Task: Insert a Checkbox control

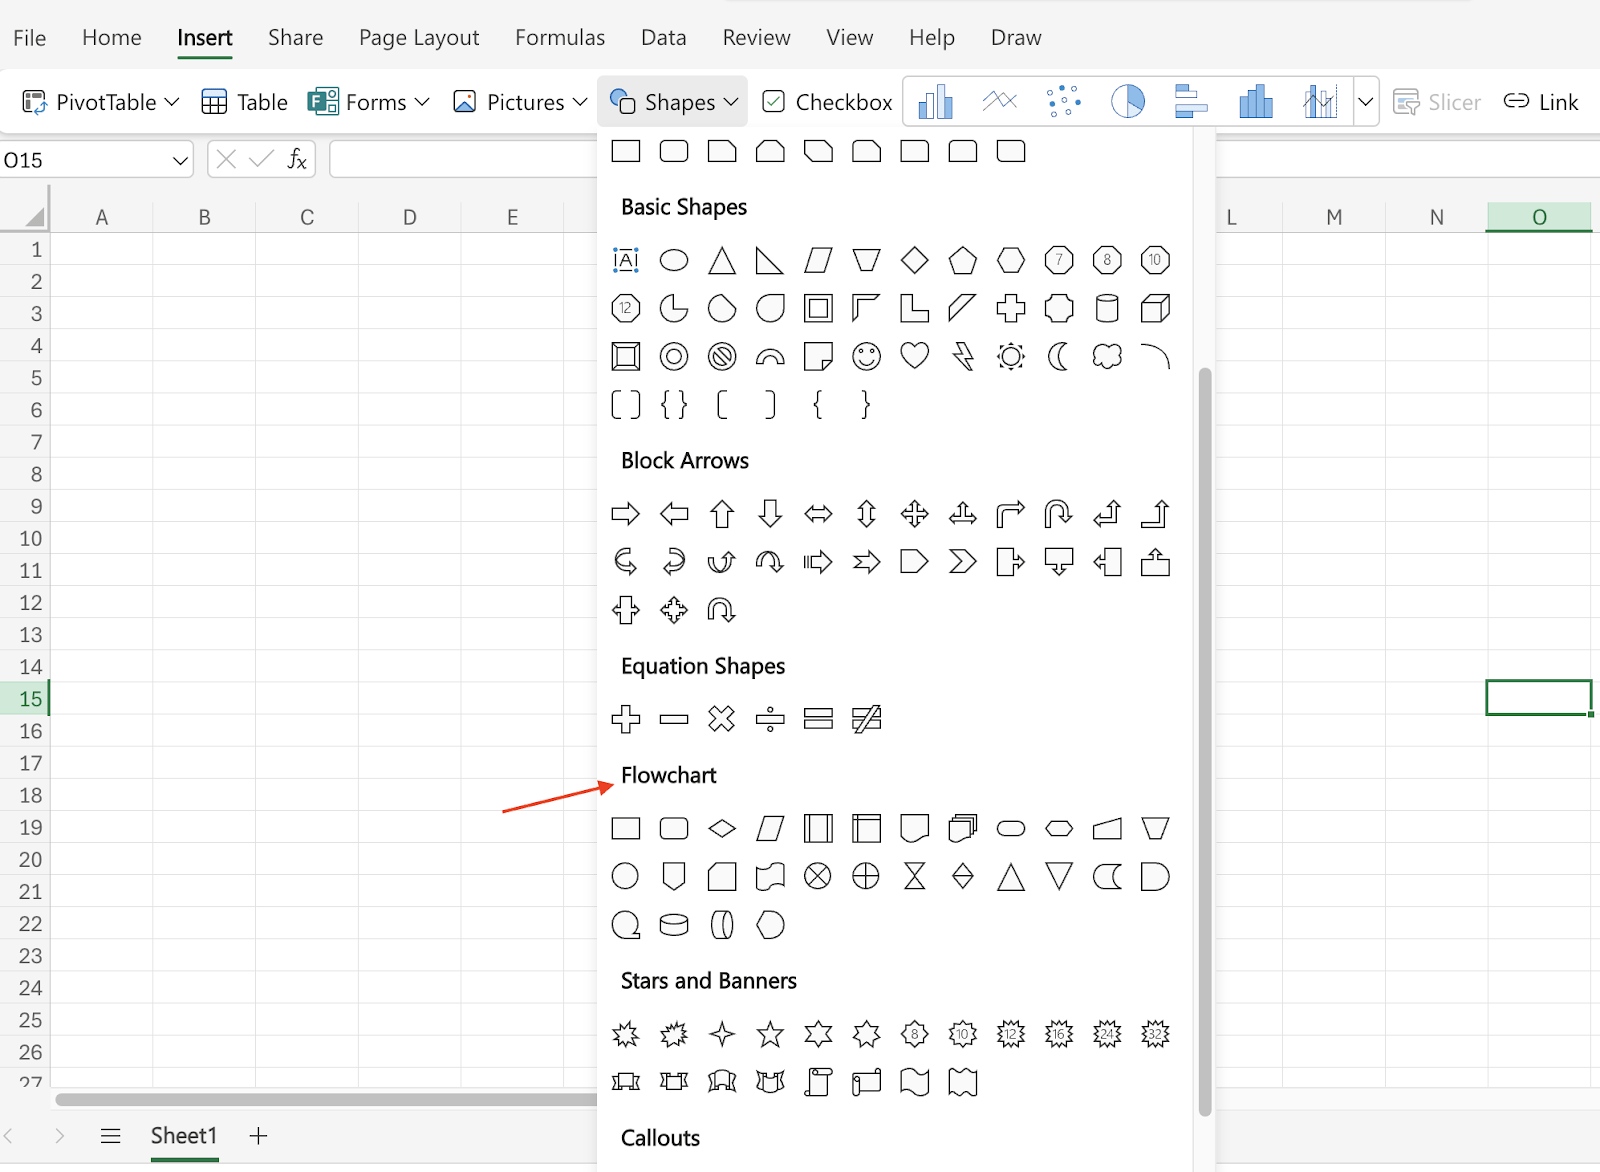Action: point(828,102)
